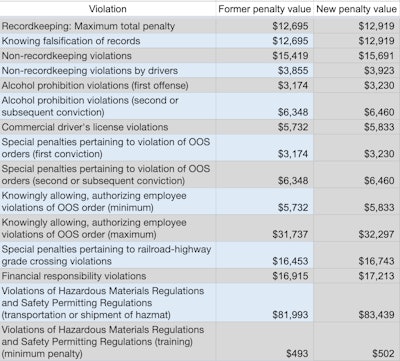Click the Recordkeeping: Maximum total penalty cell
Viewport: 400px width, 361px height.
[x=108, y=26]
